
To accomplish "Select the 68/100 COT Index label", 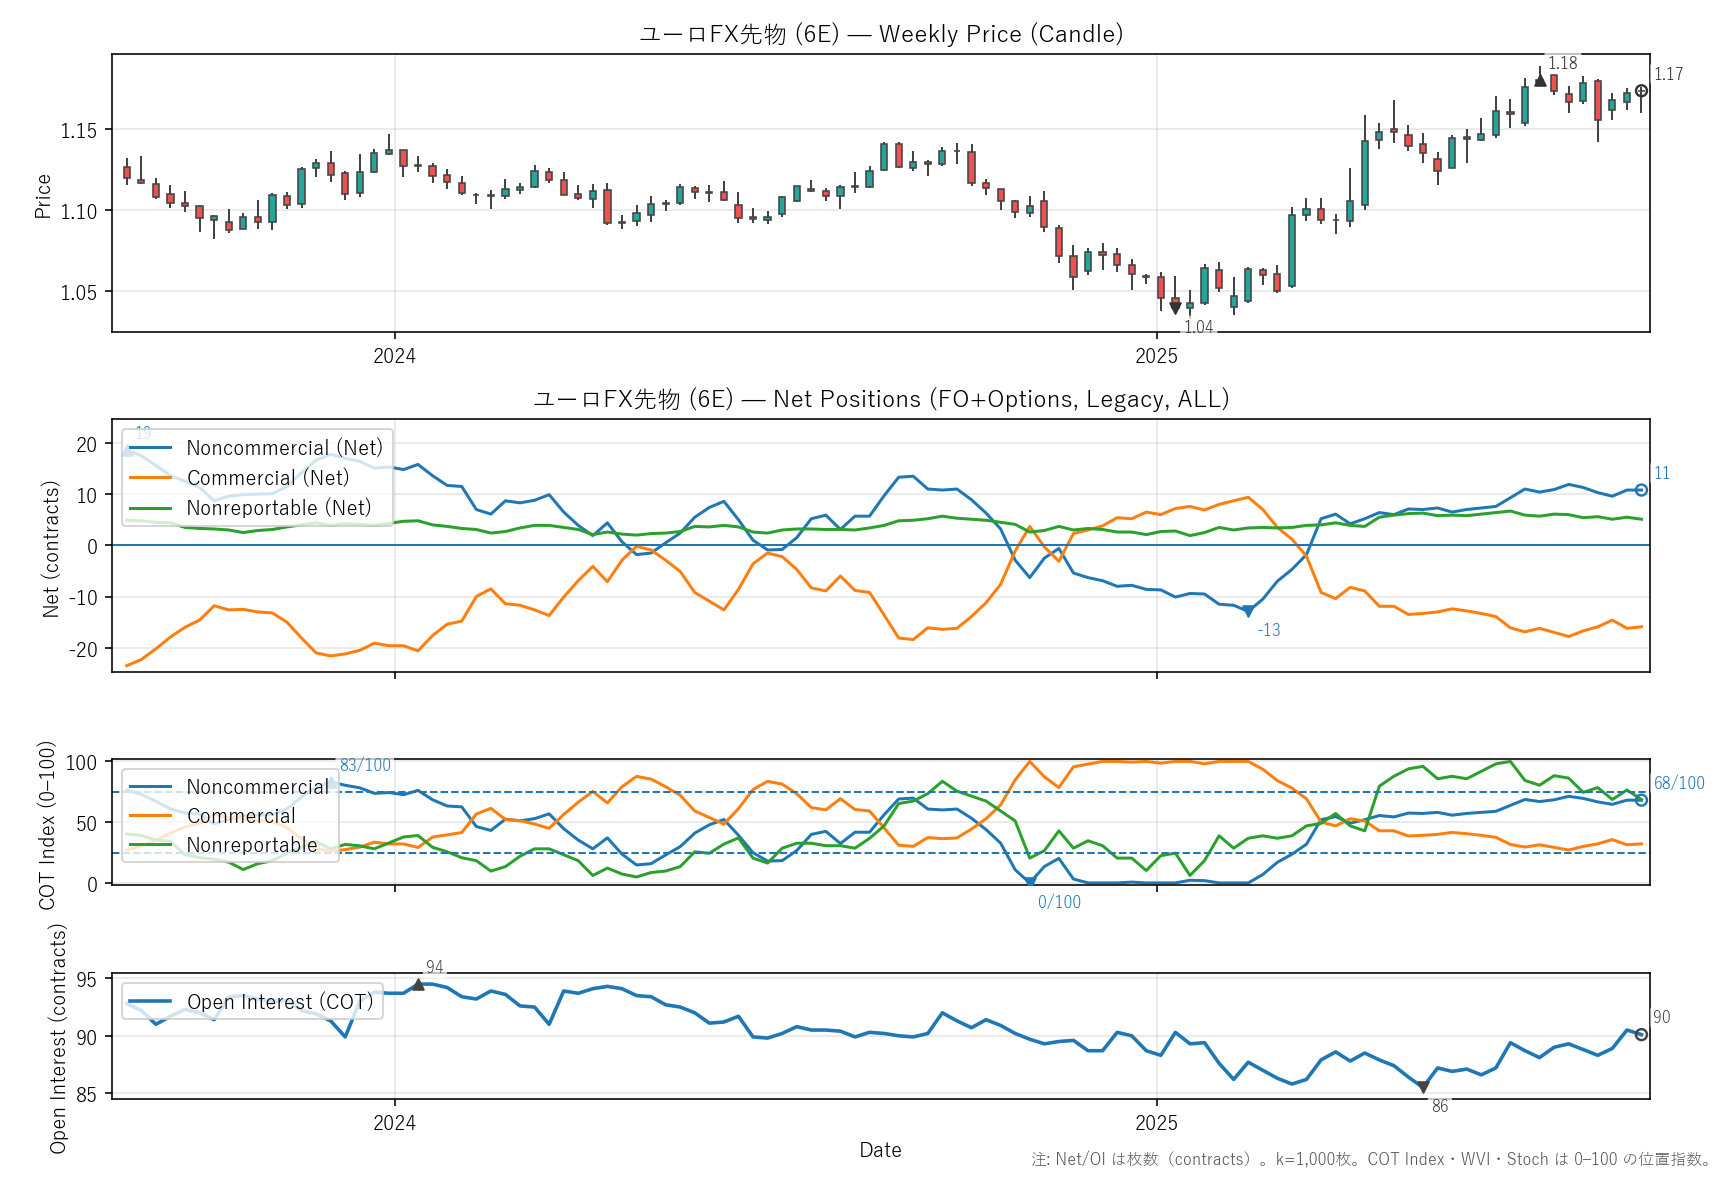I will point(1679,783).
